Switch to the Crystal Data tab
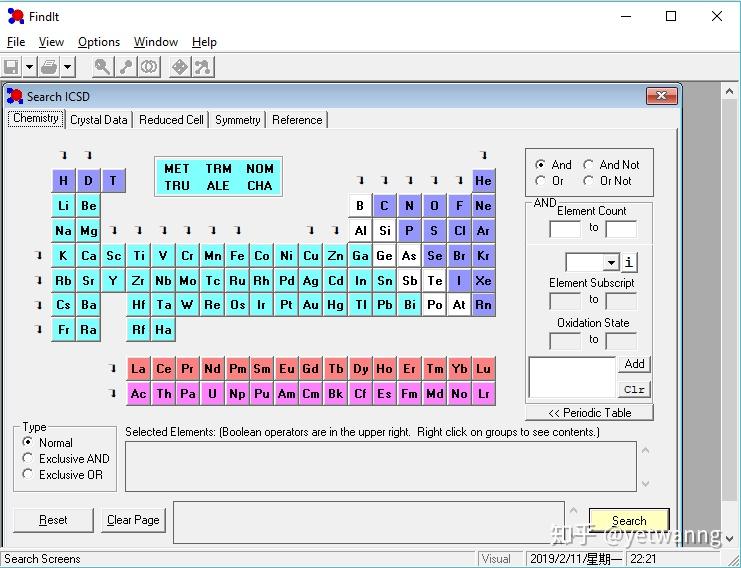 [x=99, y=120]
